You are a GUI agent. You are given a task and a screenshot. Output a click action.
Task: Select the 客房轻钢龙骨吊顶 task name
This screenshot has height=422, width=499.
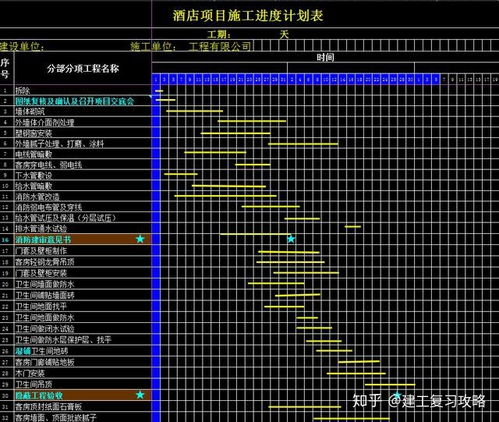click(45, 262)
